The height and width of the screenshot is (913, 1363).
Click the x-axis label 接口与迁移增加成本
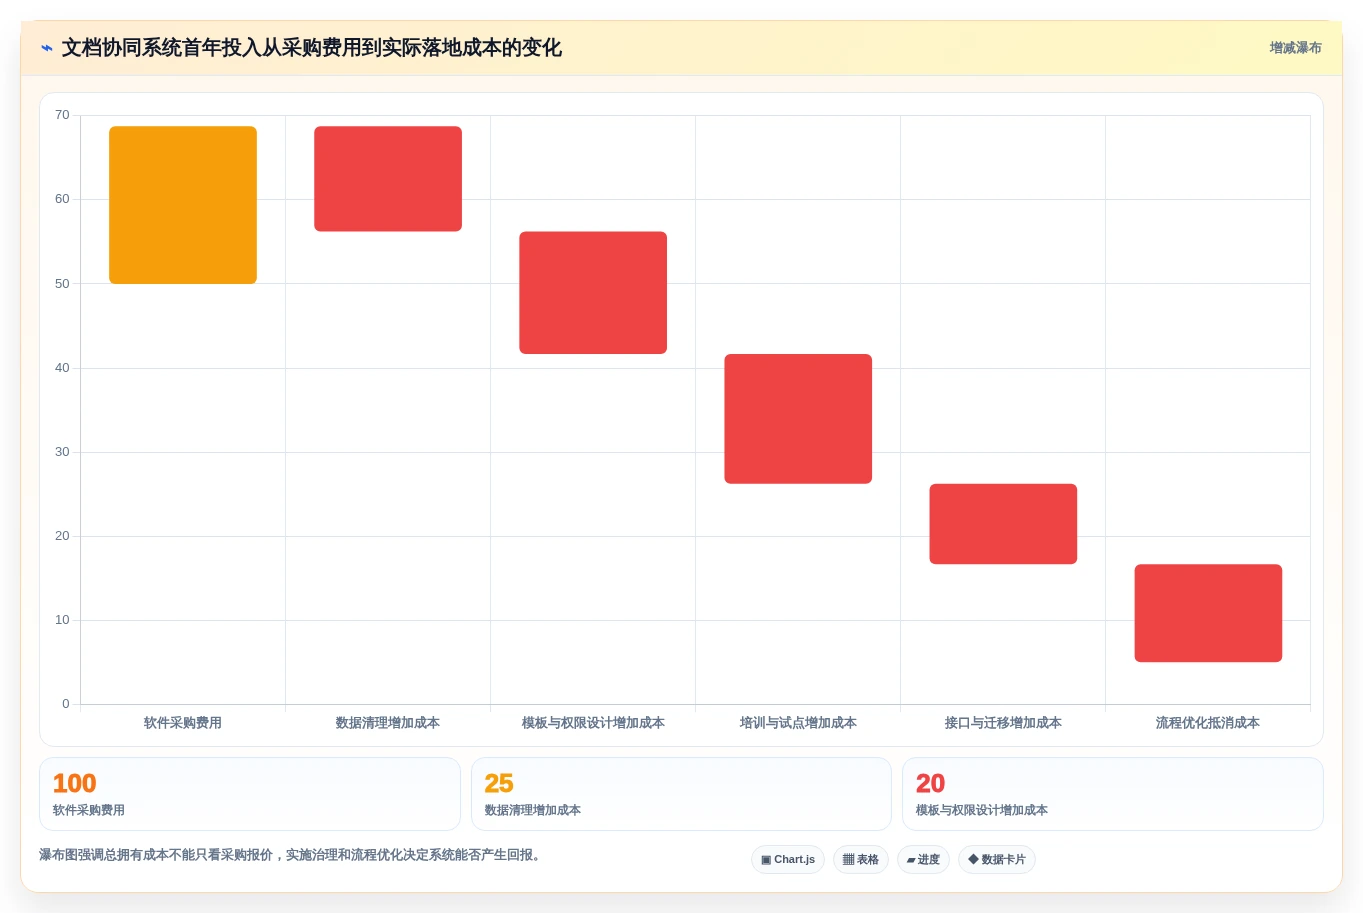coord(1003,723)
